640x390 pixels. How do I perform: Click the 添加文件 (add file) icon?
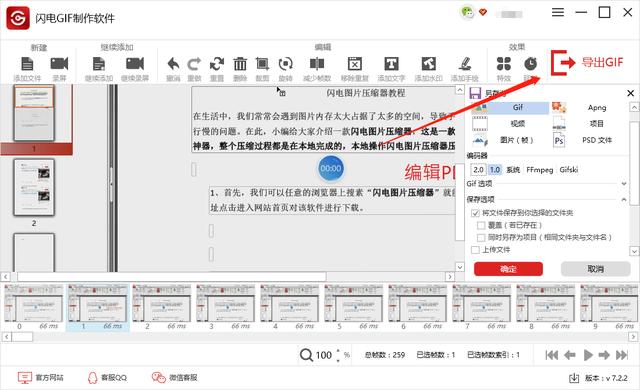[x=27, y=64]
